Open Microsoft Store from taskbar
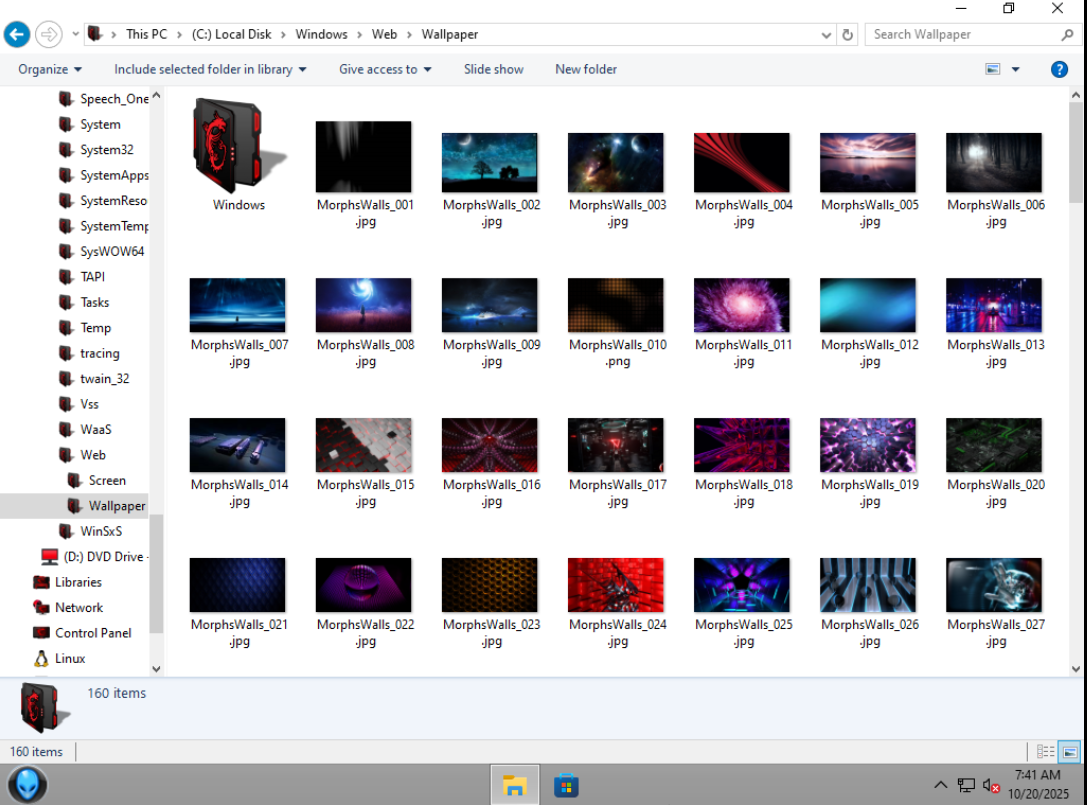 [x=566, y=786]
